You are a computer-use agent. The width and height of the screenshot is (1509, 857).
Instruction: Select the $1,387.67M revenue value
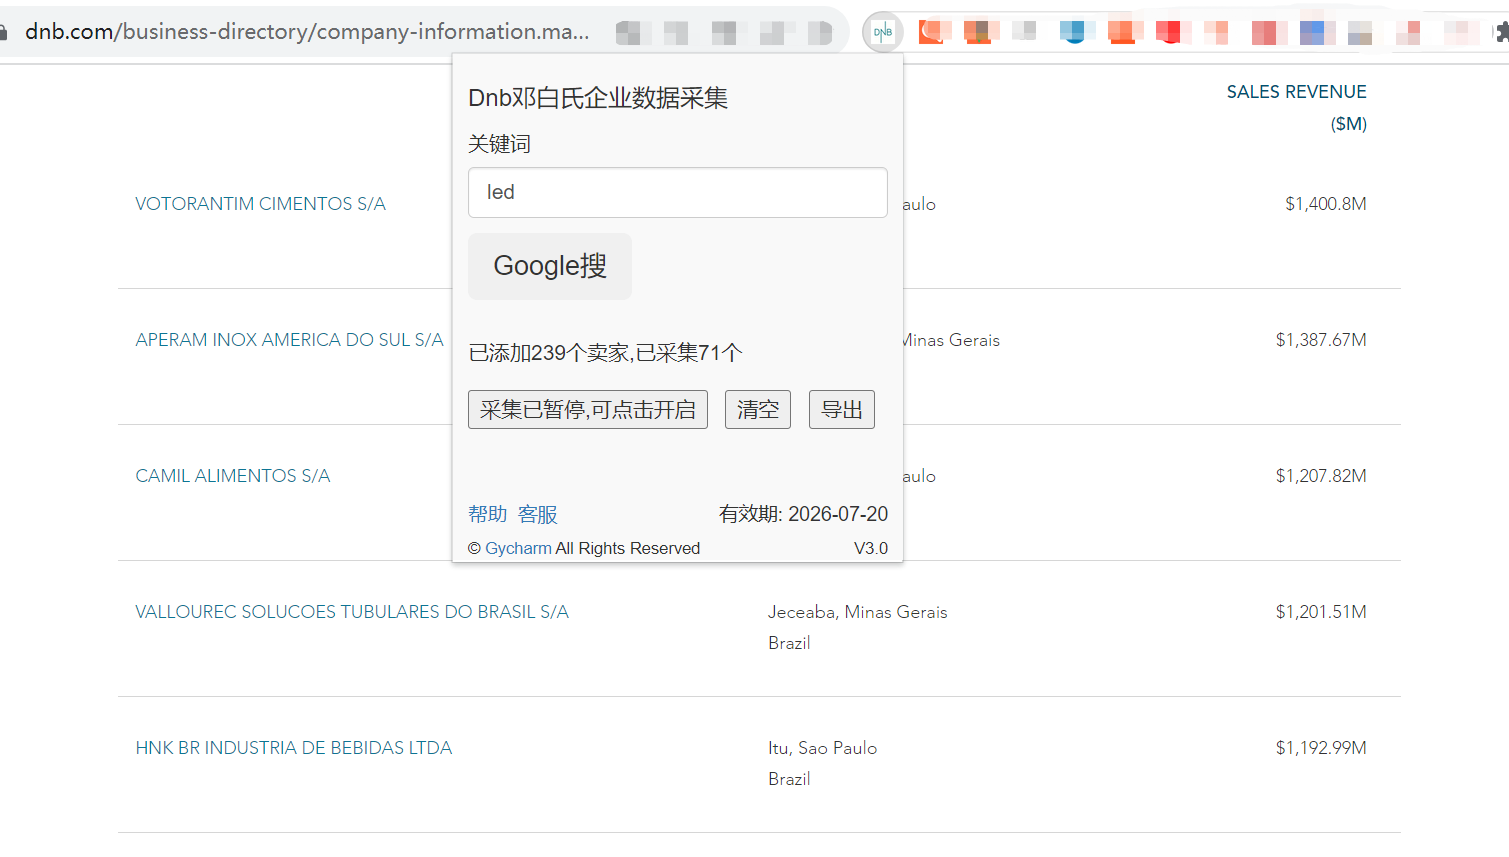(1321, 340)
